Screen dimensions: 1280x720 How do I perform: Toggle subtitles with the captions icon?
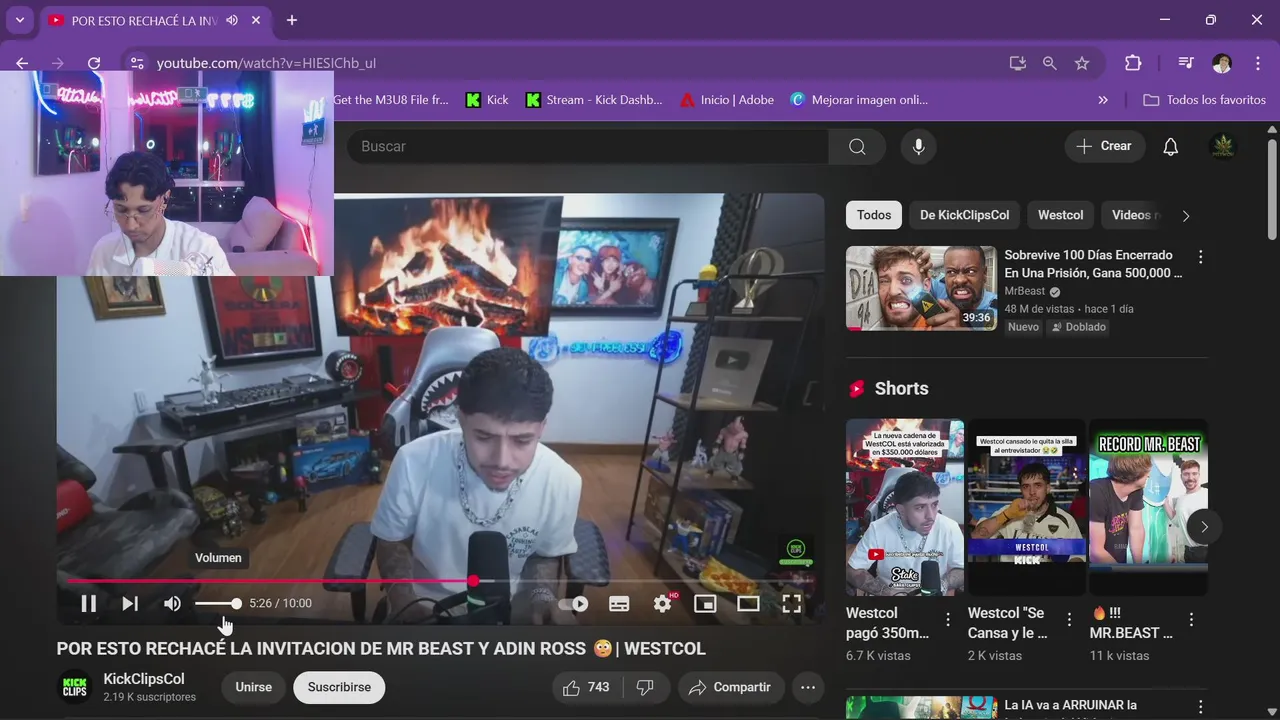pyautogui.click(x=619, y=604)
